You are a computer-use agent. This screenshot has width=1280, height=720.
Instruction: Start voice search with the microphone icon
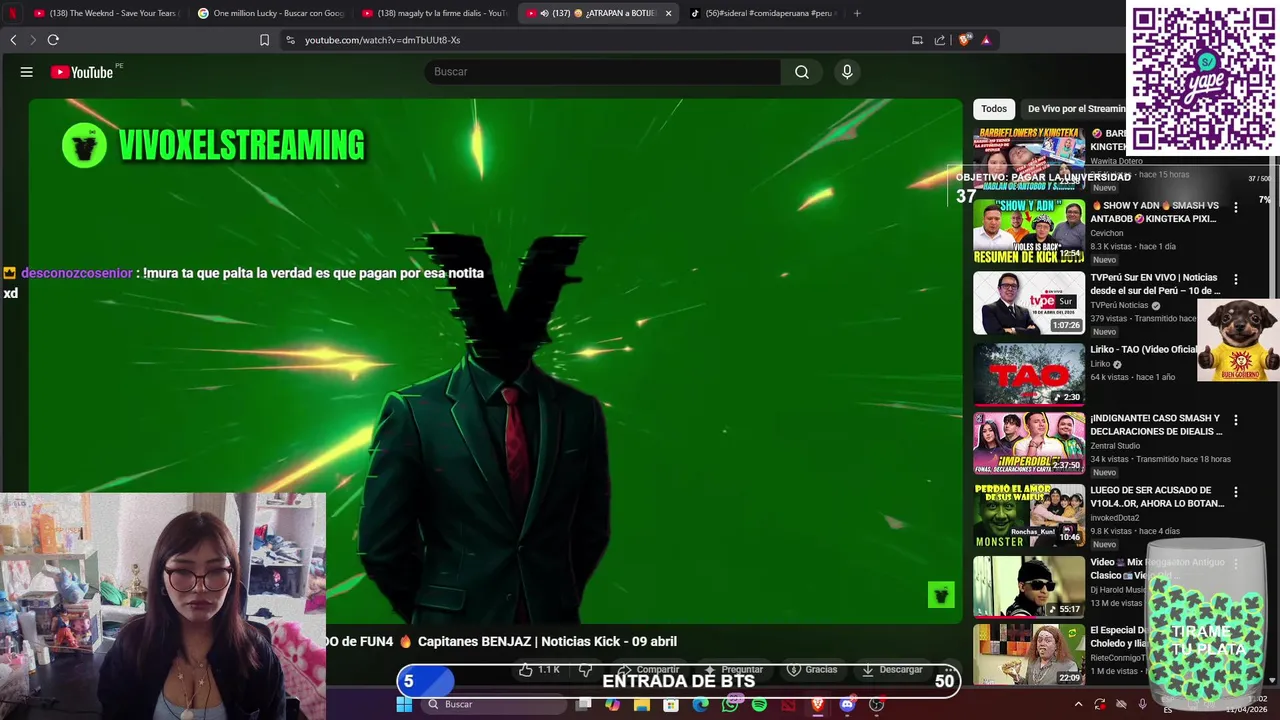[x=847, y=72]
